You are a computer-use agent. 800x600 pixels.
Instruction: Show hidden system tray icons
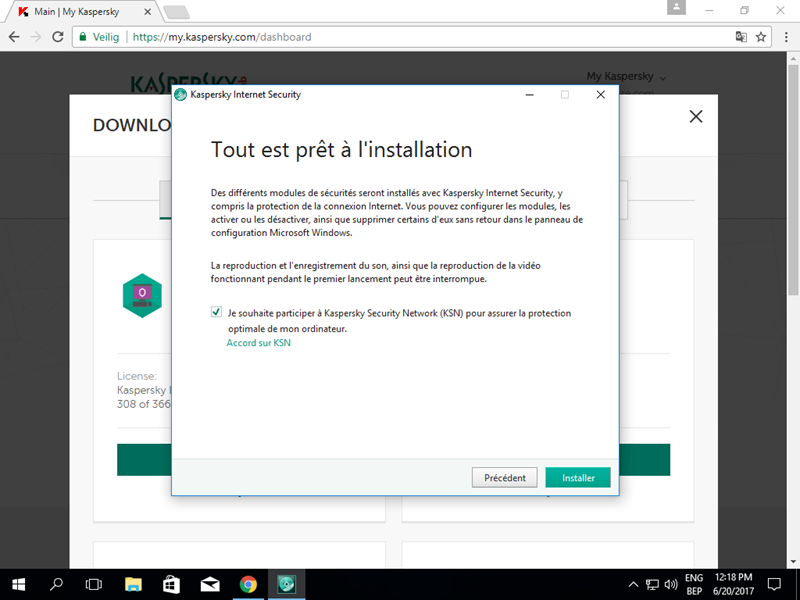tap(633, 584)
